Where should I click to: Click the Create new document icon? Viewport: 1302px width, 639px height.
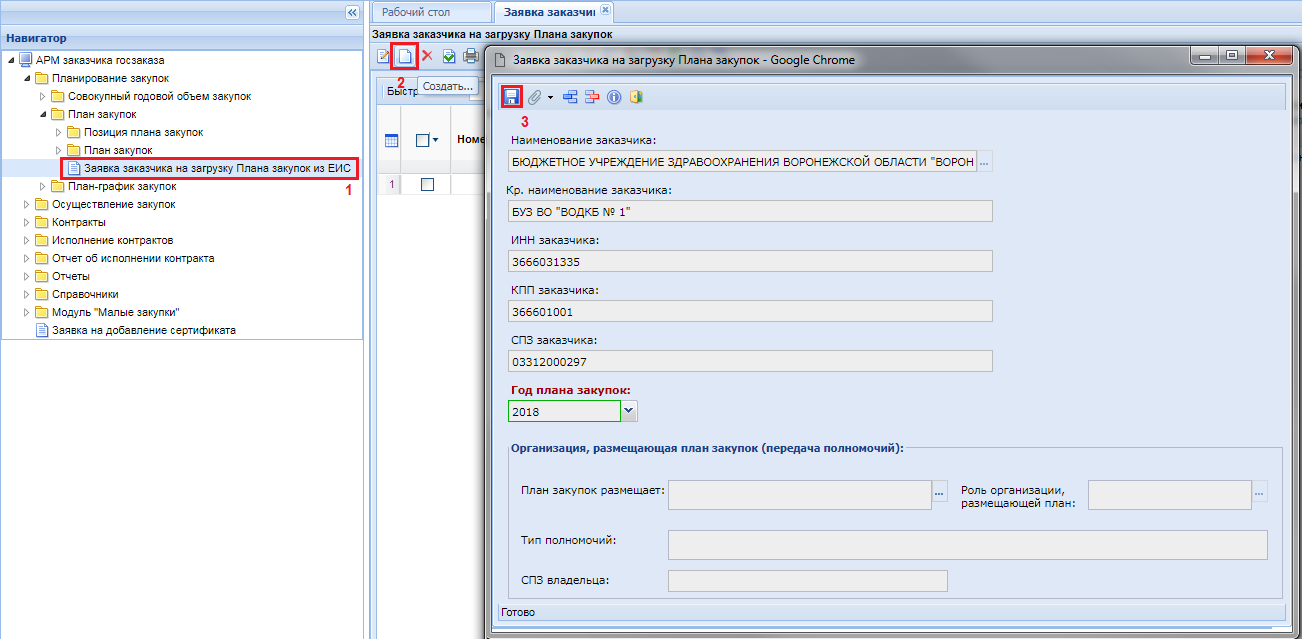(x=405, y=56)
